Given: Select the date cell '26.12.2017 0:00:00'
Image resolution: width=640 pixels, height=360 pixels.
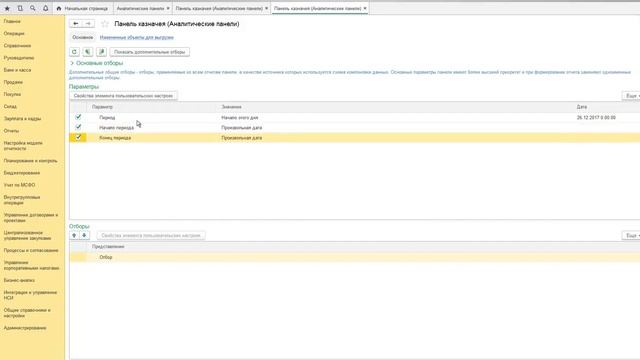Looking at the screenshot, I should tap(596, 118).
